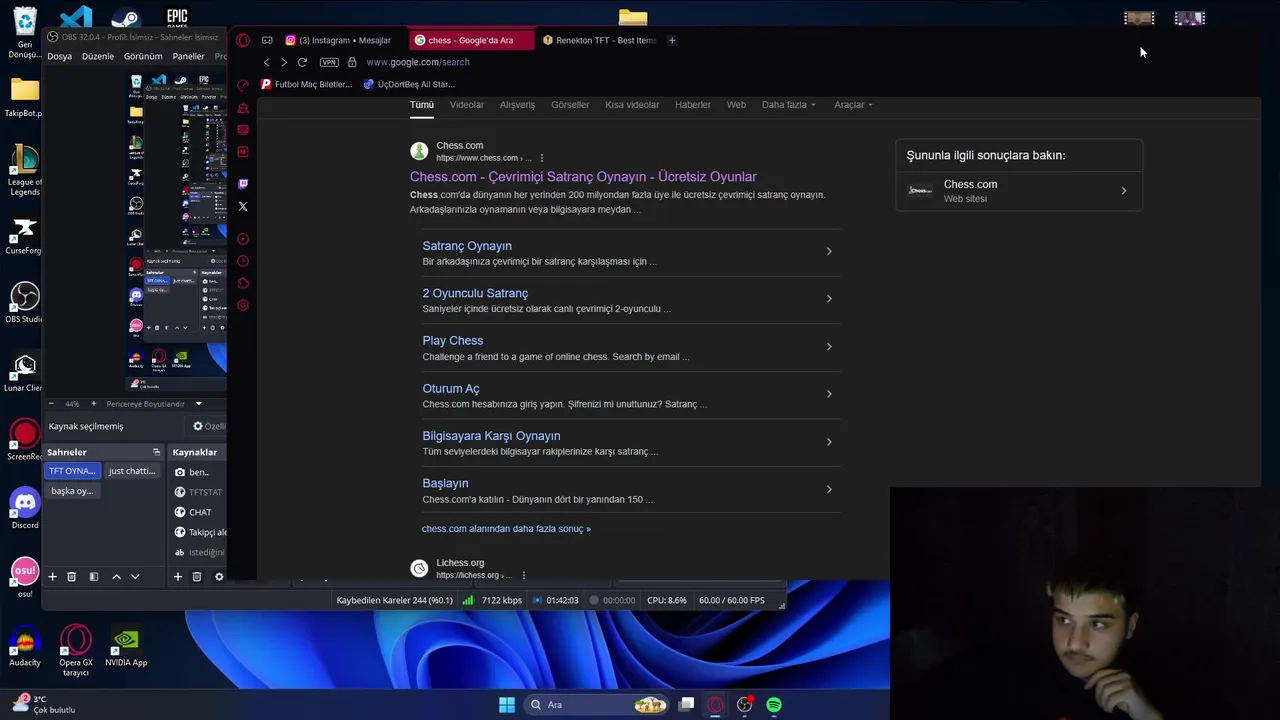Expand the 2 Oyunculu Satranç sitelink arrow
1280x720 pixels.
pyautogui.click(x=828, y=298)
